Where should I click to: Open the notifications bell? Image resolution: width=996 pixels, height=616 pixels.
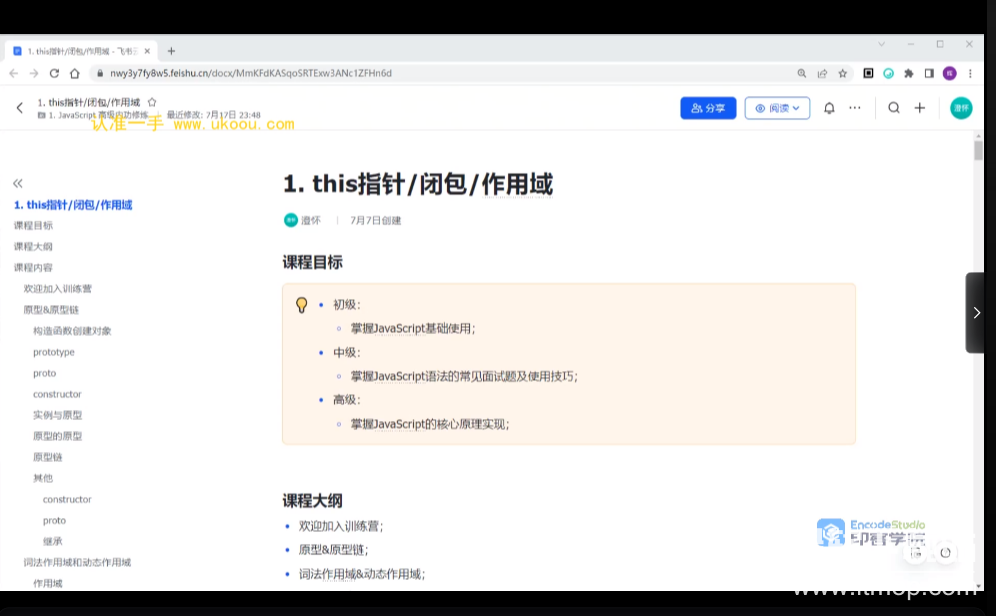(829, 108)
